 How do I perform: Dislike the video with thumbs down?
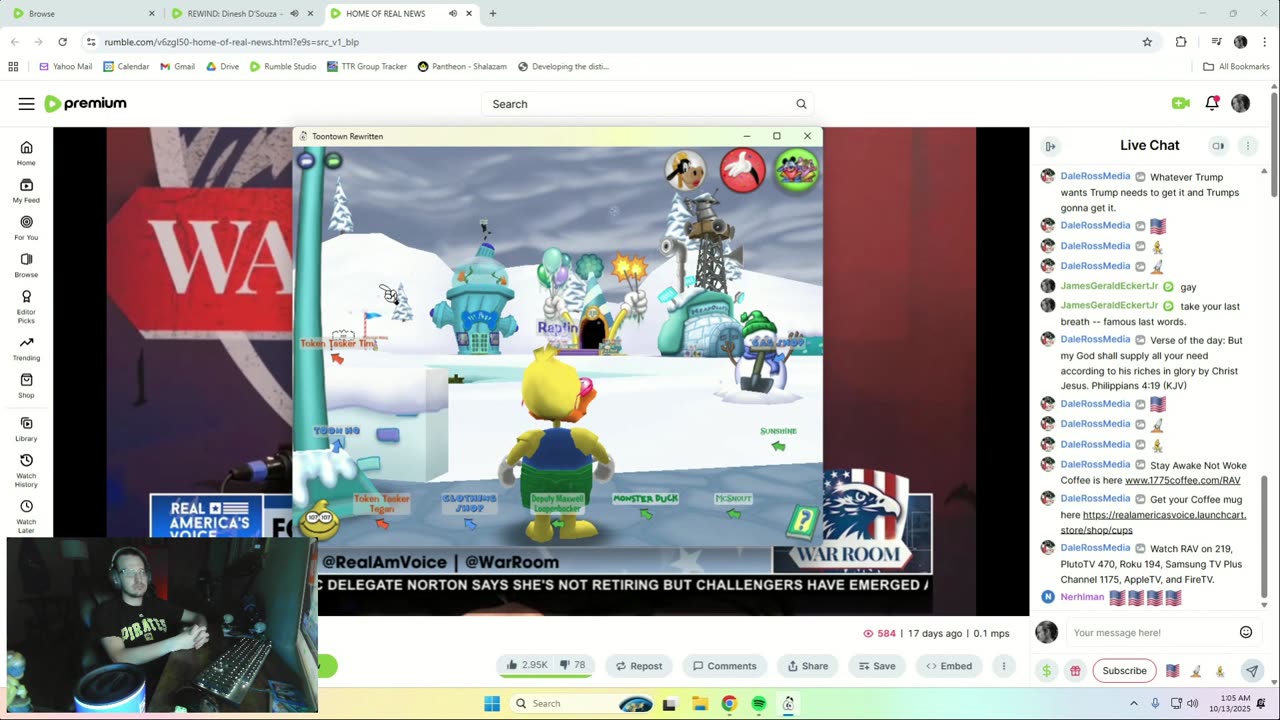pos(573,665)
